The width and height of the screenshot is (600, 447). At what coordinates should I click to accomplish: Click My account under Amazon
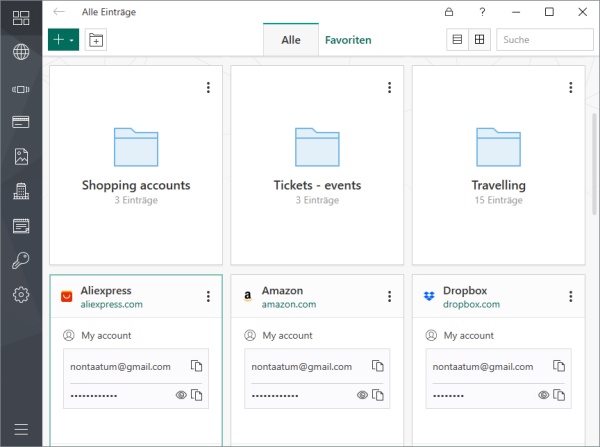coord(287,336)
